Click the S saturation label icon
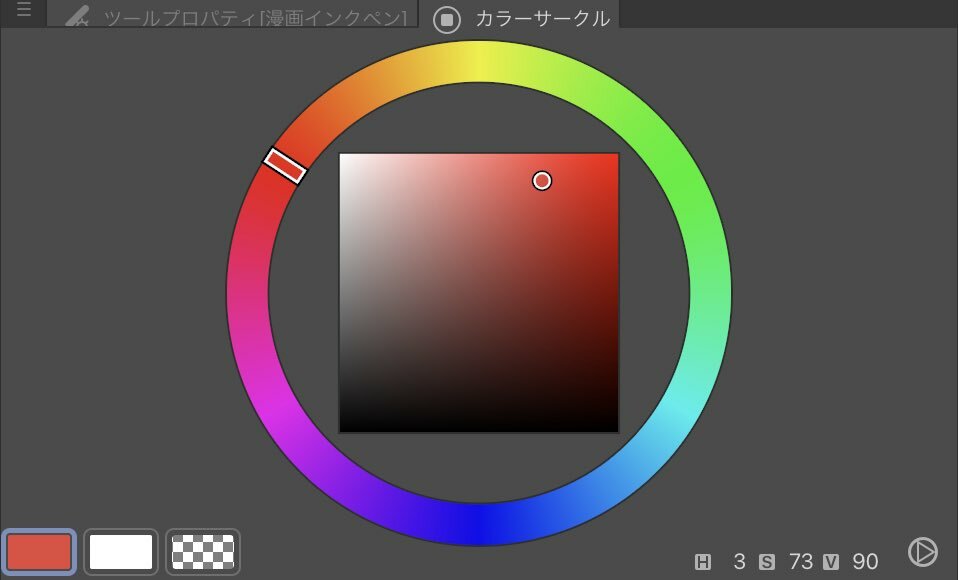 click(767, 562)
